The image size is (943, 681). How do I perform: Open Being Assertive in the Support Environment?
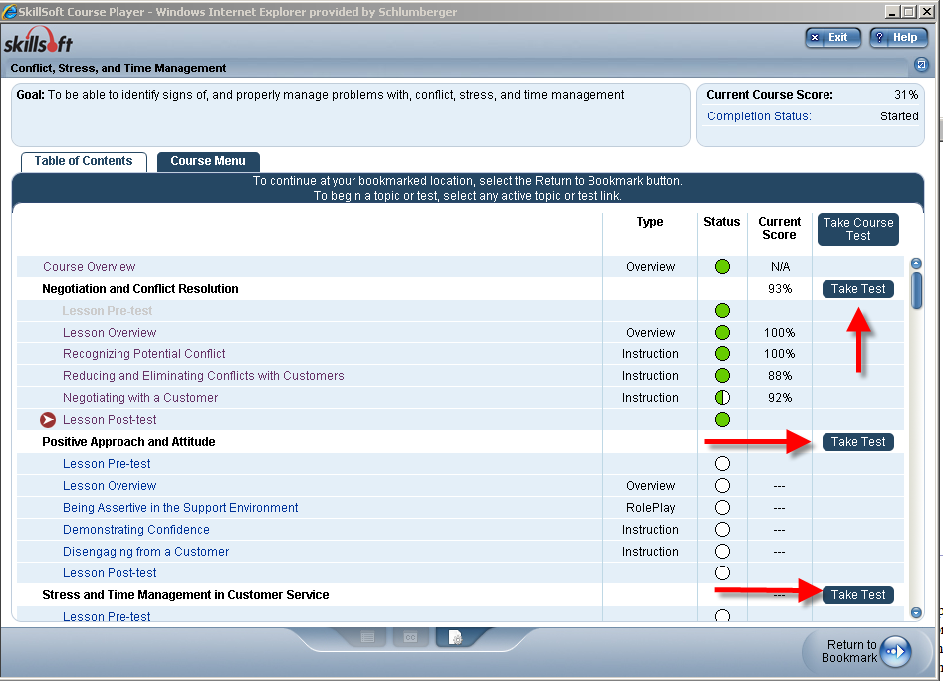click(x=180, y=508)
